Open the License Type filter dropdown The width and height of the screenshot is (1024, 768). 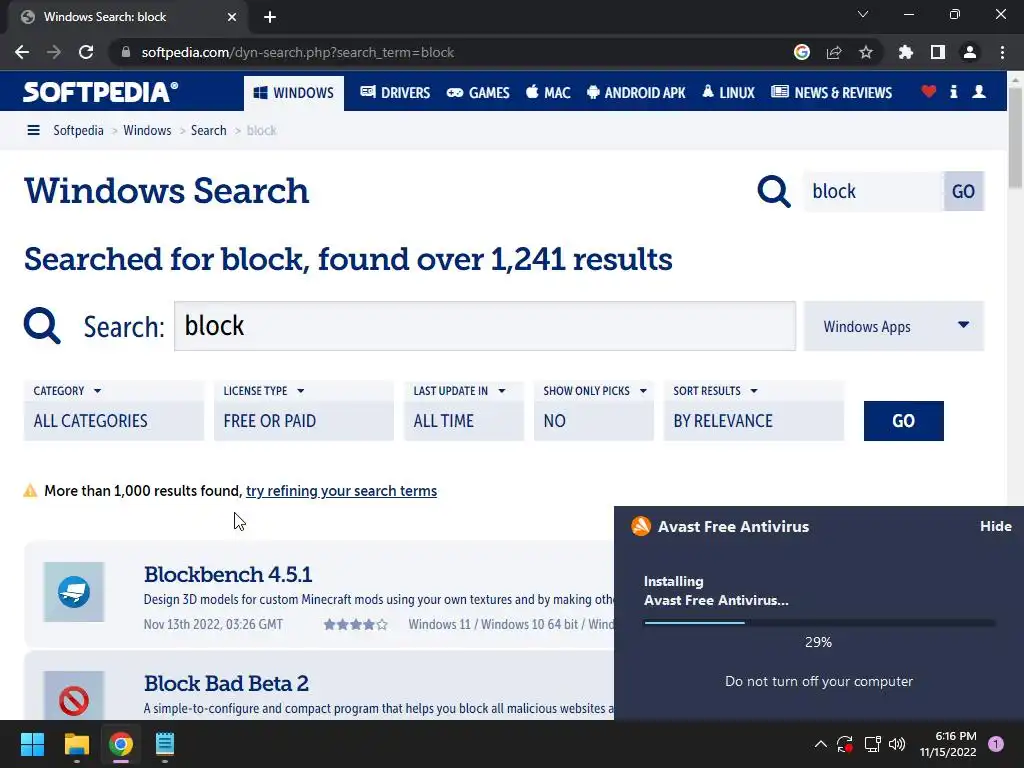pos(264,391)
